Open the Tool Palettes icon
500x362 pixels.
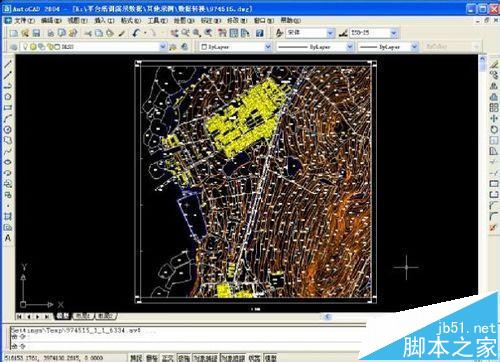[245, 33]
